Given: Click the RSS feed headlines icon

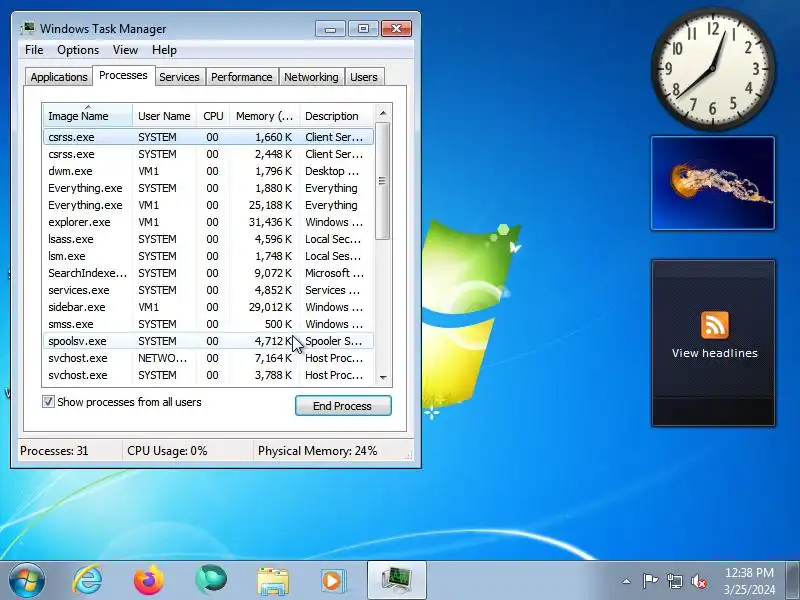Looking at the screenshot, I should pos(714,325).
